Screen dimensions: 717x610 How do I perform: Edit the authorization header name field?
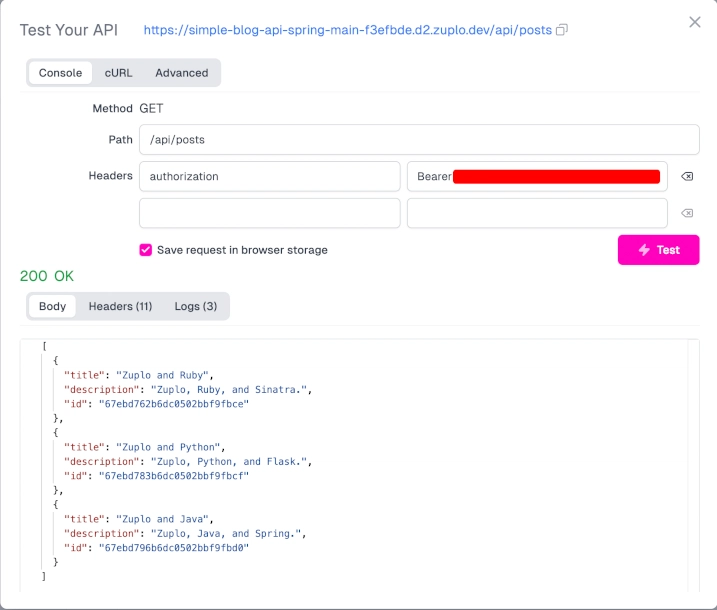[x=270, y=177]
